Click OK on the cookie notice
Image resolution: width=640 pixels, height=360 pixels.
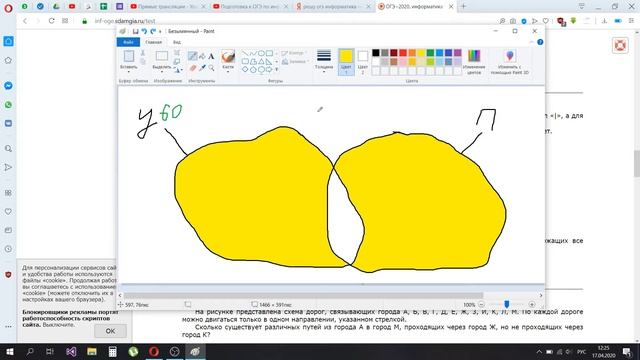click(x=110, y=331)
